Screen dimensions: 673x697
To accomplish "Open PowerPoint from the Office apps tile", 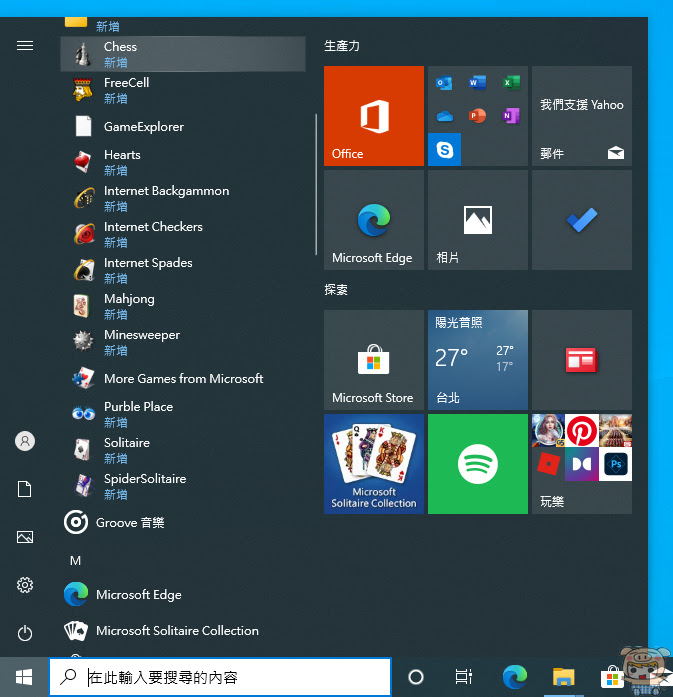I will tap(477, 116).
